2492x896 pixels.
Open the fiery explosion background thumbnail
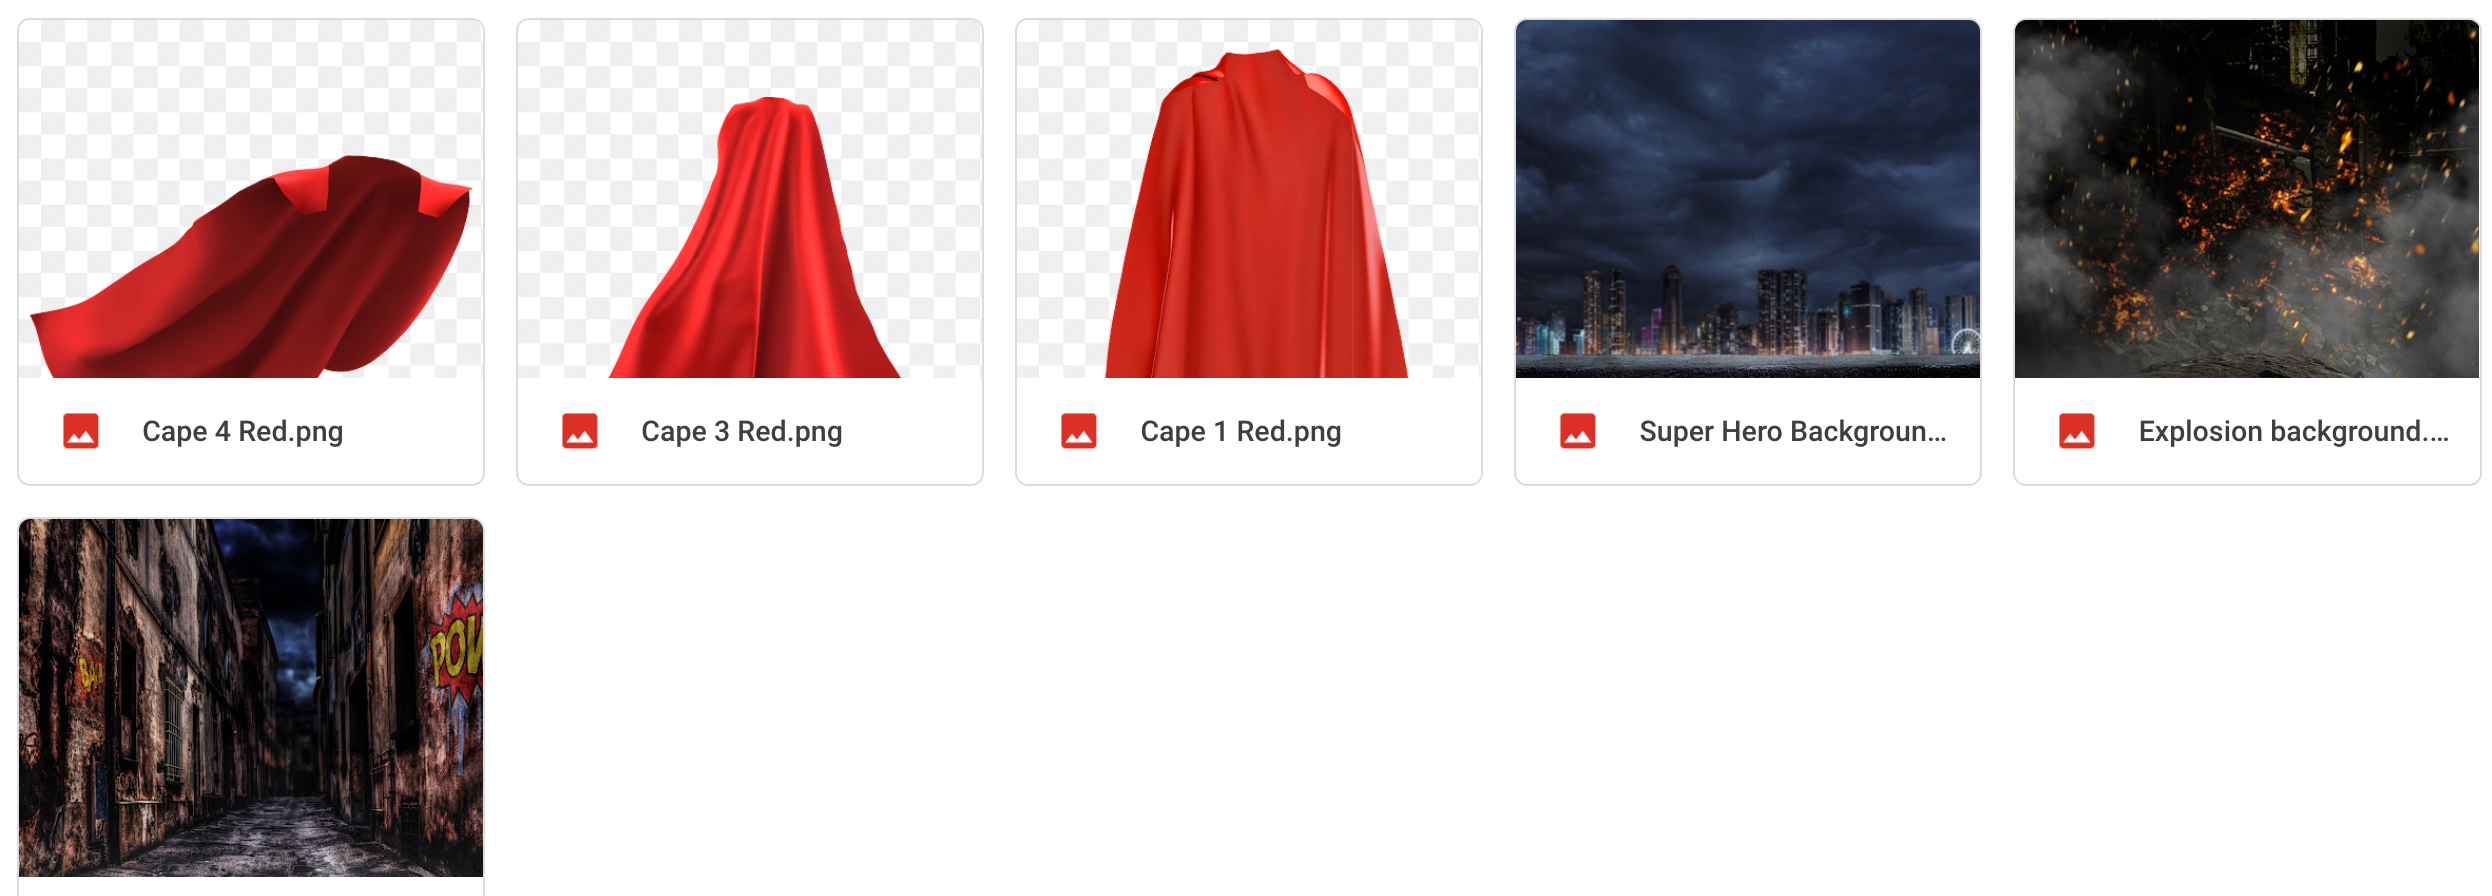[x=2247, y=199]
